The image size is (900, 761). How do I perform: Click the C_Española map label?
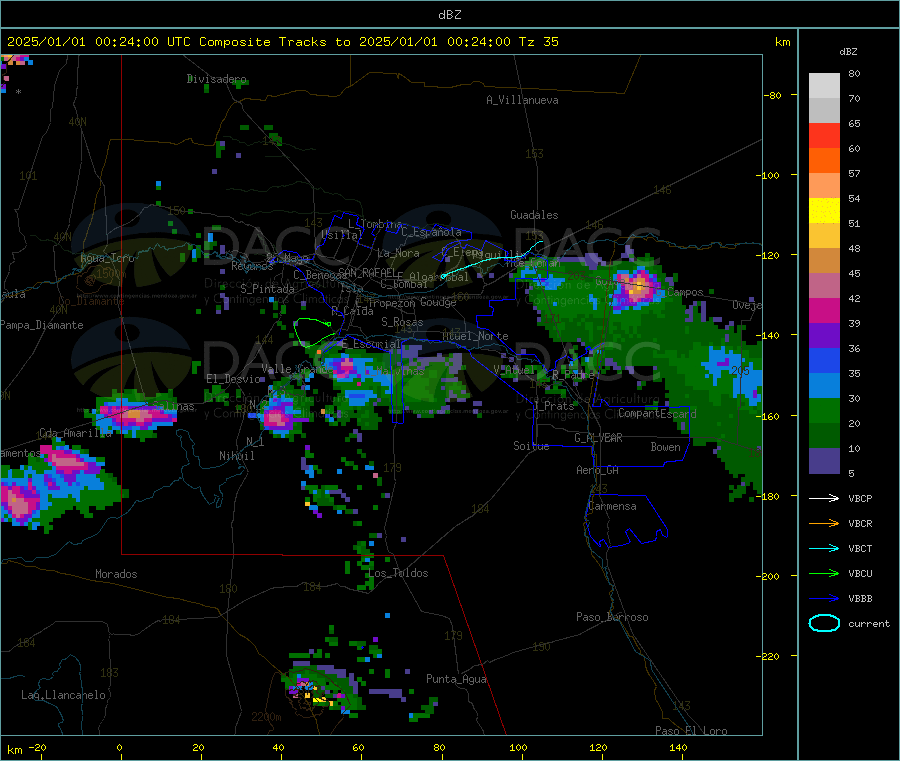pyautogui.click(x=431, y=232)
